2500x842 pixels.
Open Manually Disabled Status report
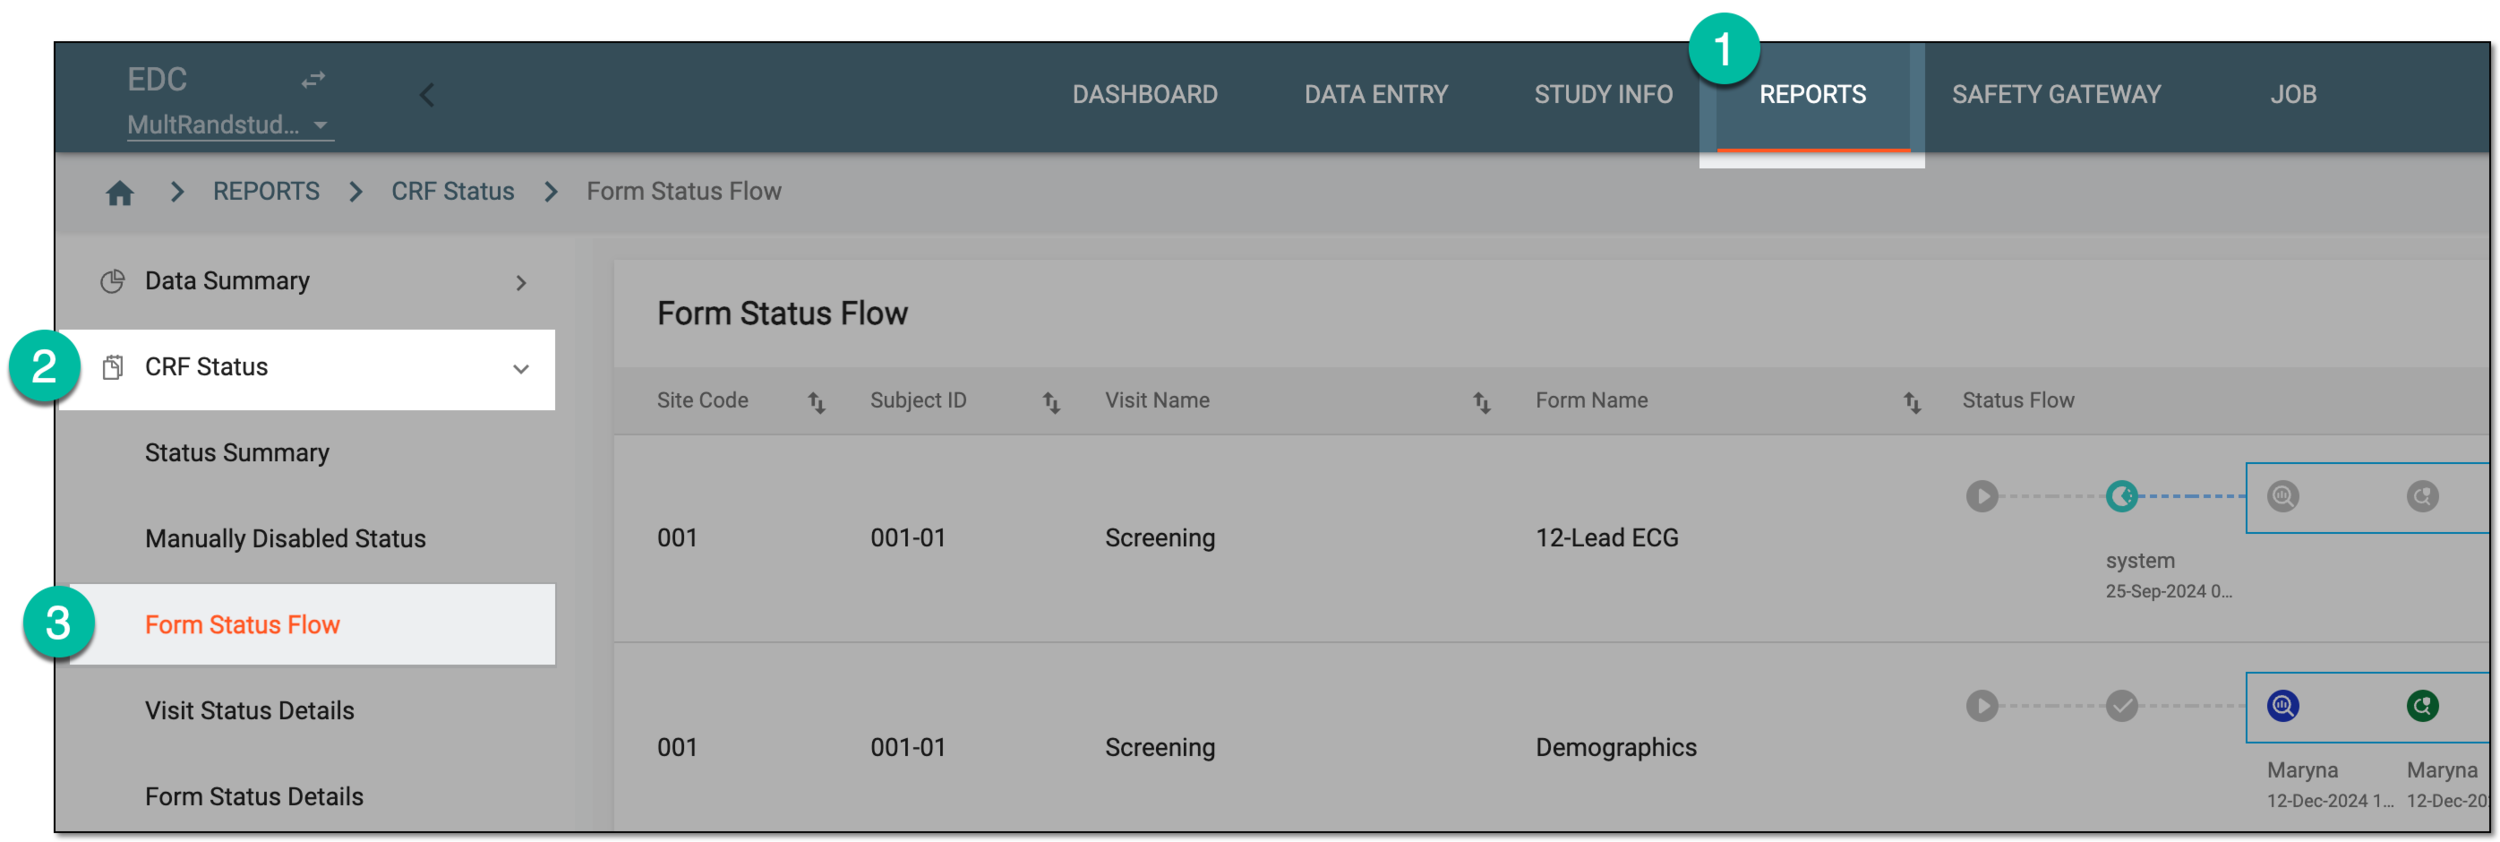[x=285, y=539]
